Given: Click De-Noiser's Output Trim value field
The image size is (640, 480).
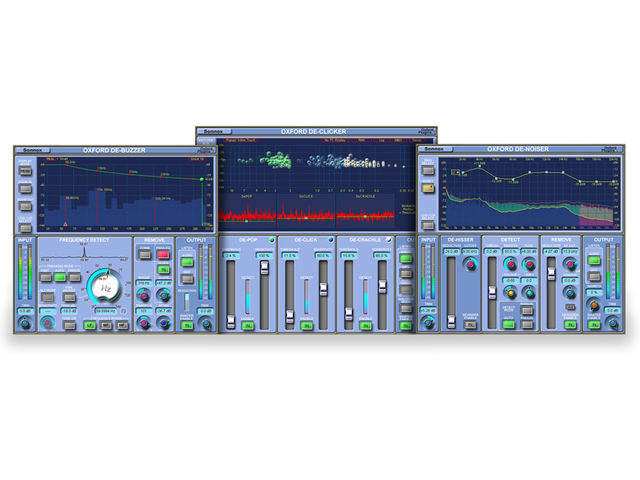Looking at the screenshot, I should point(613,311).
